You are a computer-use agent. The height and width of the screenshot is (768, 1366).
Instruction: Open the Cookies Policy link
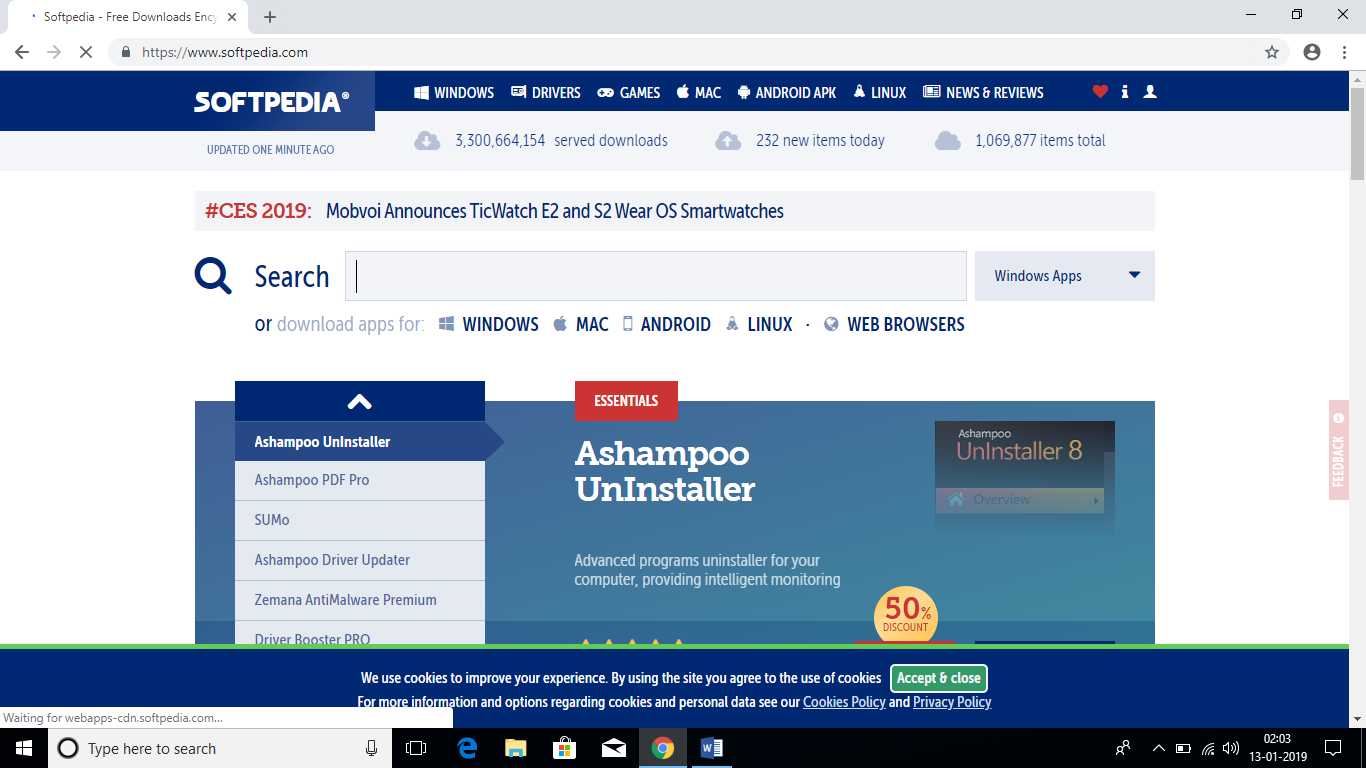click(x=844, y=702)
